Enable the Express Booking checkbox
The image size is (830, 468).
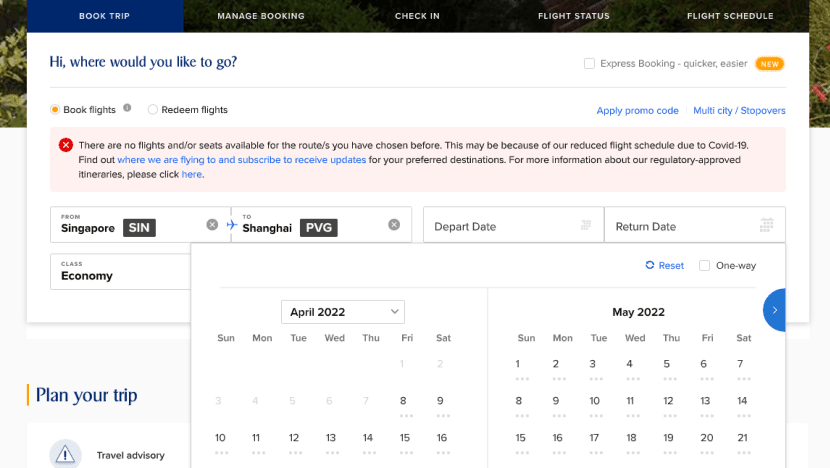click(590, 63)
